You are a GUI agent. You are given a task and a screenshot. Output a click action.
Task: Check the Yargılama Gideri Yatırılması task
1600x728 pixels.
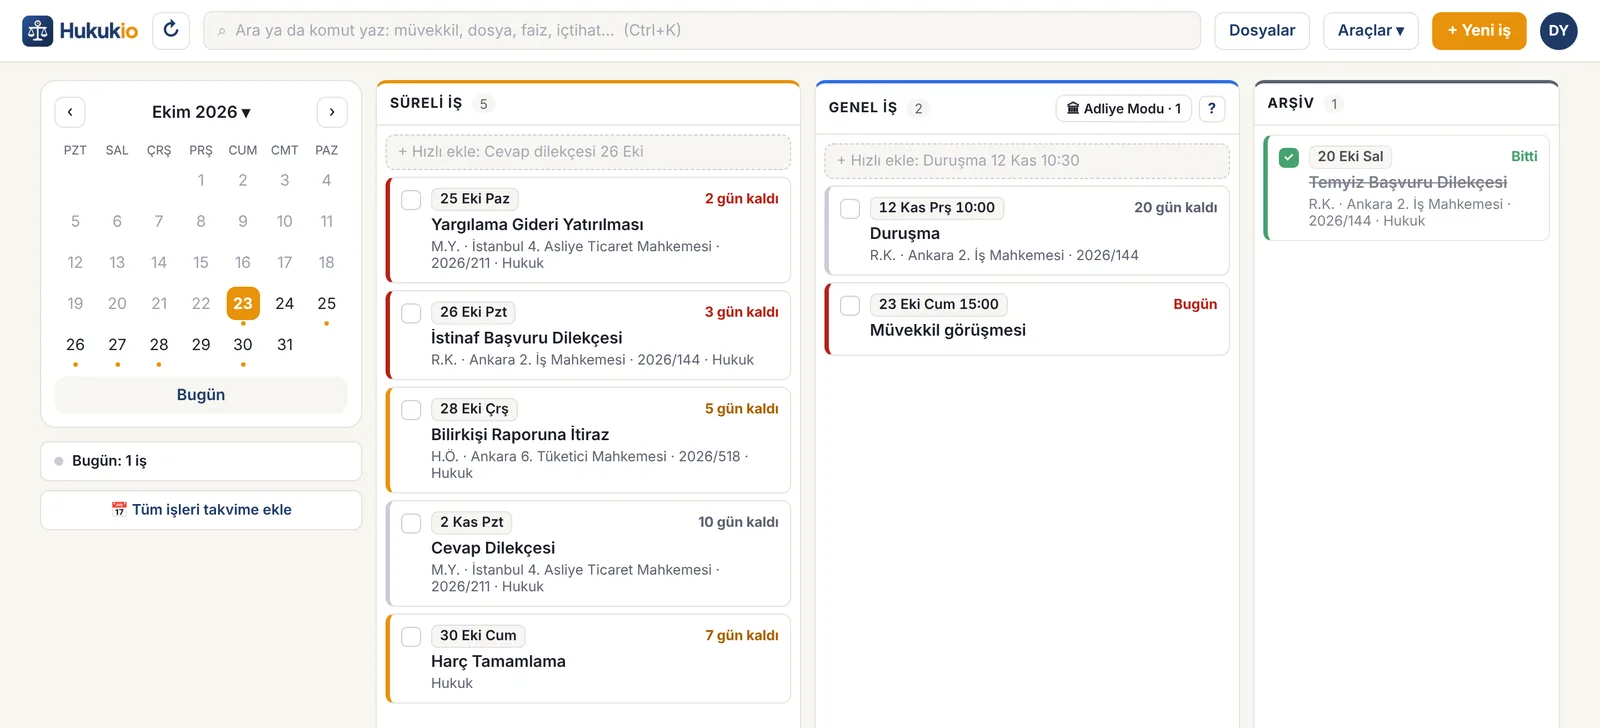point(411,200)
